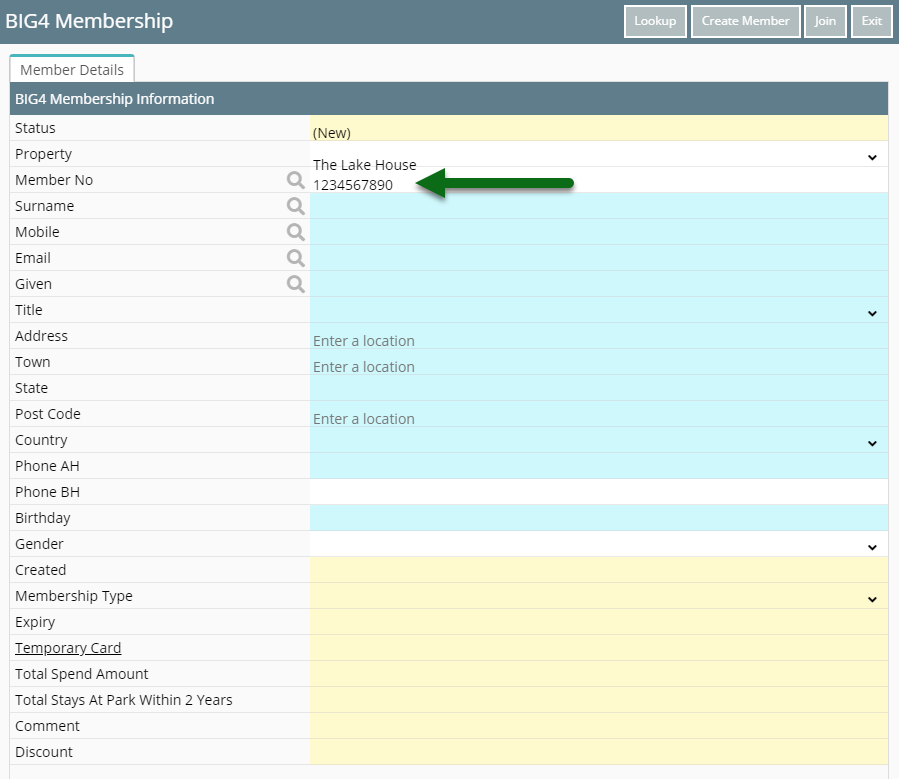Click the Exit button

(x=871, y=21)
